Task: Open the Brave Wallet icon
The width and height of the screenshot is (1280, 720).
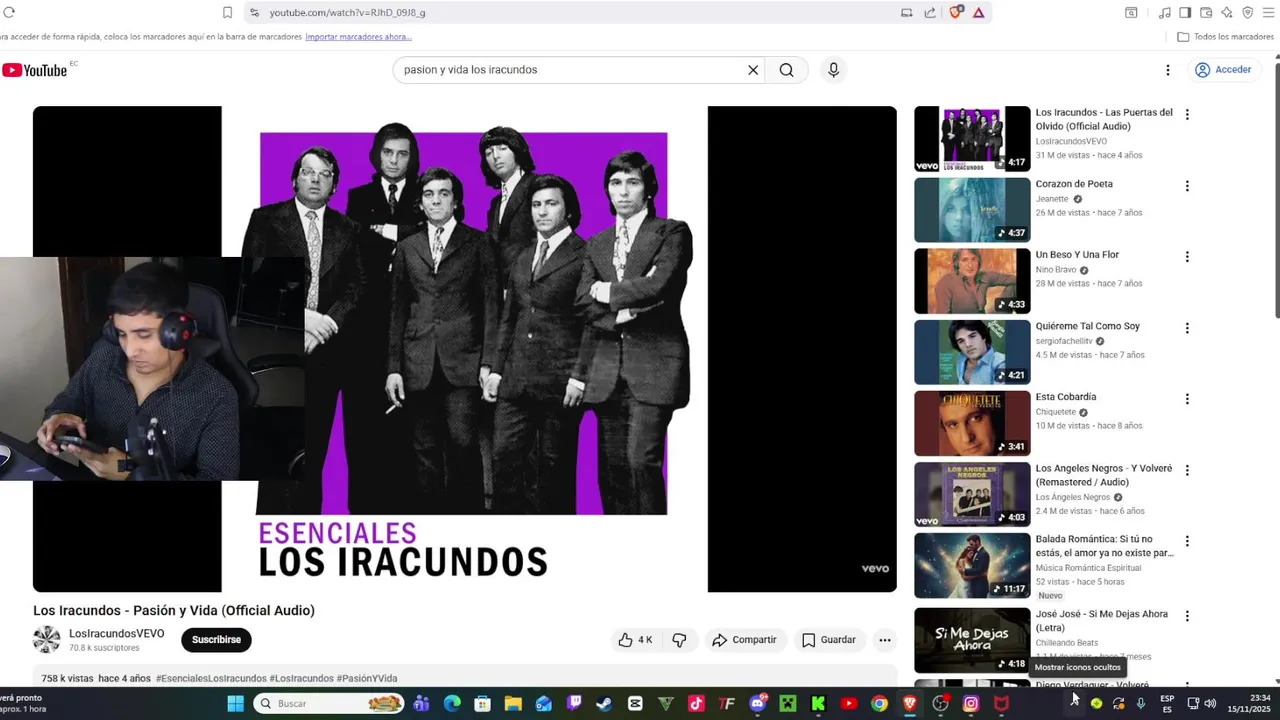Action: click(1206, 12)
